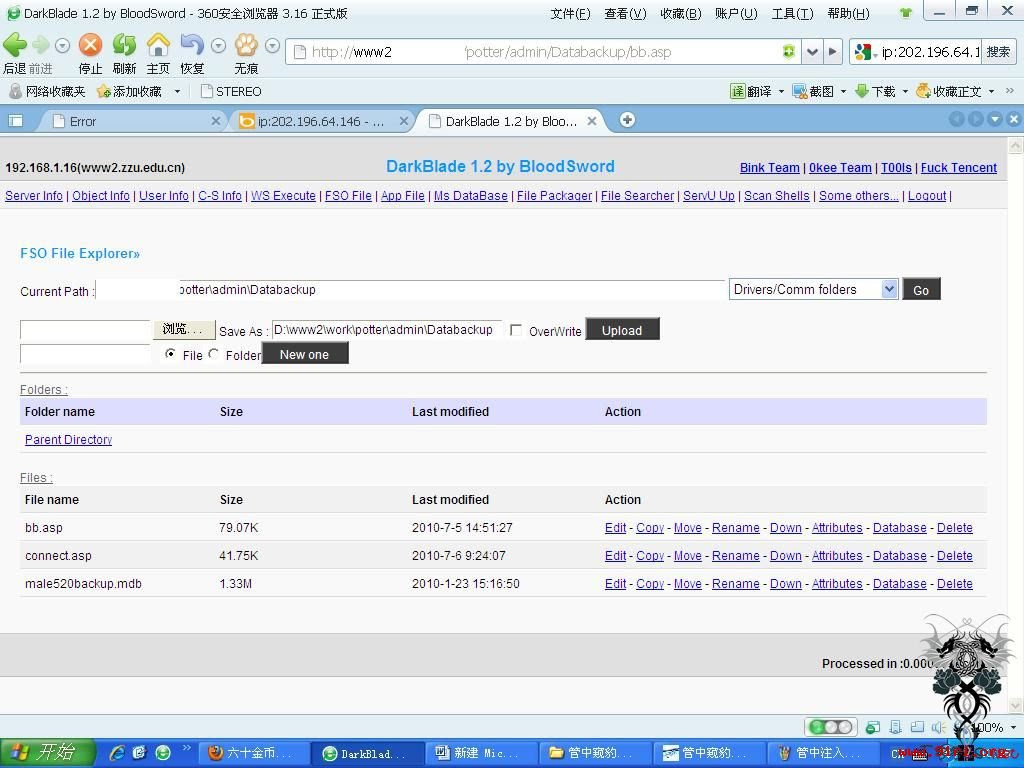Click Edit link for bb.asp
1024x768 pixels.
click(615, 528)
